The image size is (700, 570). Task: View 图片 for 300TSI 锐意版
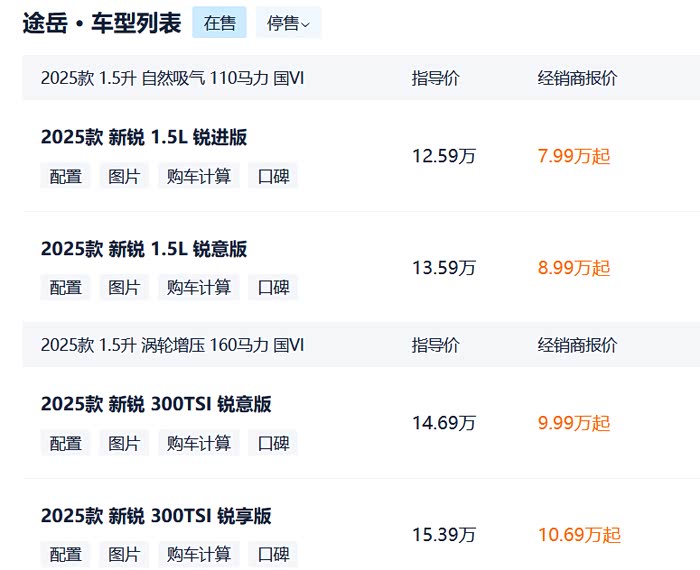tap(124, 443)
